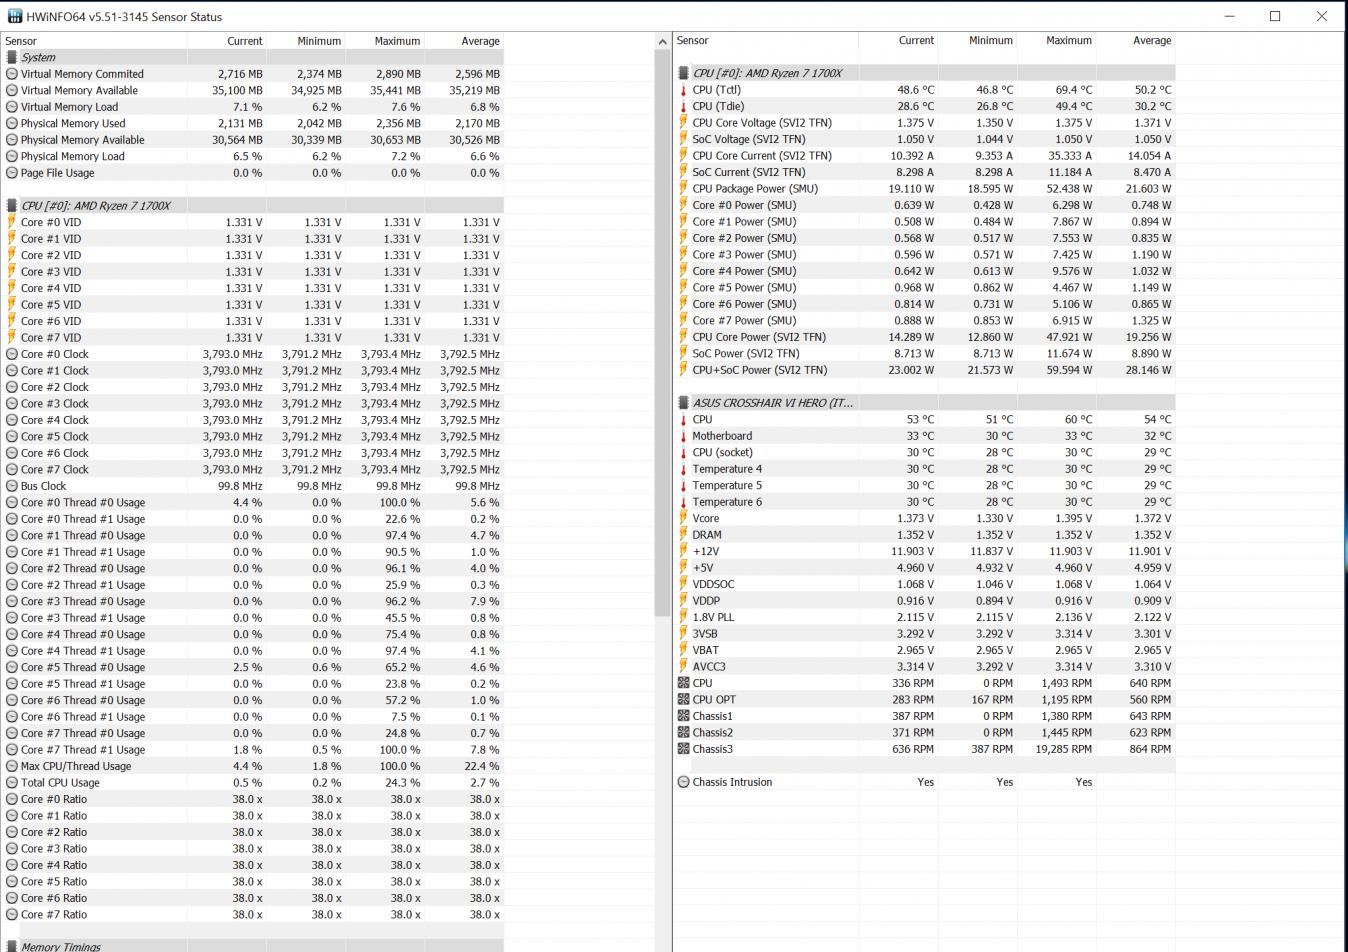Image resolution: width=1348 pixels, height=952 pixels.
Task: Click the CPU Ryzen 7 1700X group icon in right panel
Action: 683,73
